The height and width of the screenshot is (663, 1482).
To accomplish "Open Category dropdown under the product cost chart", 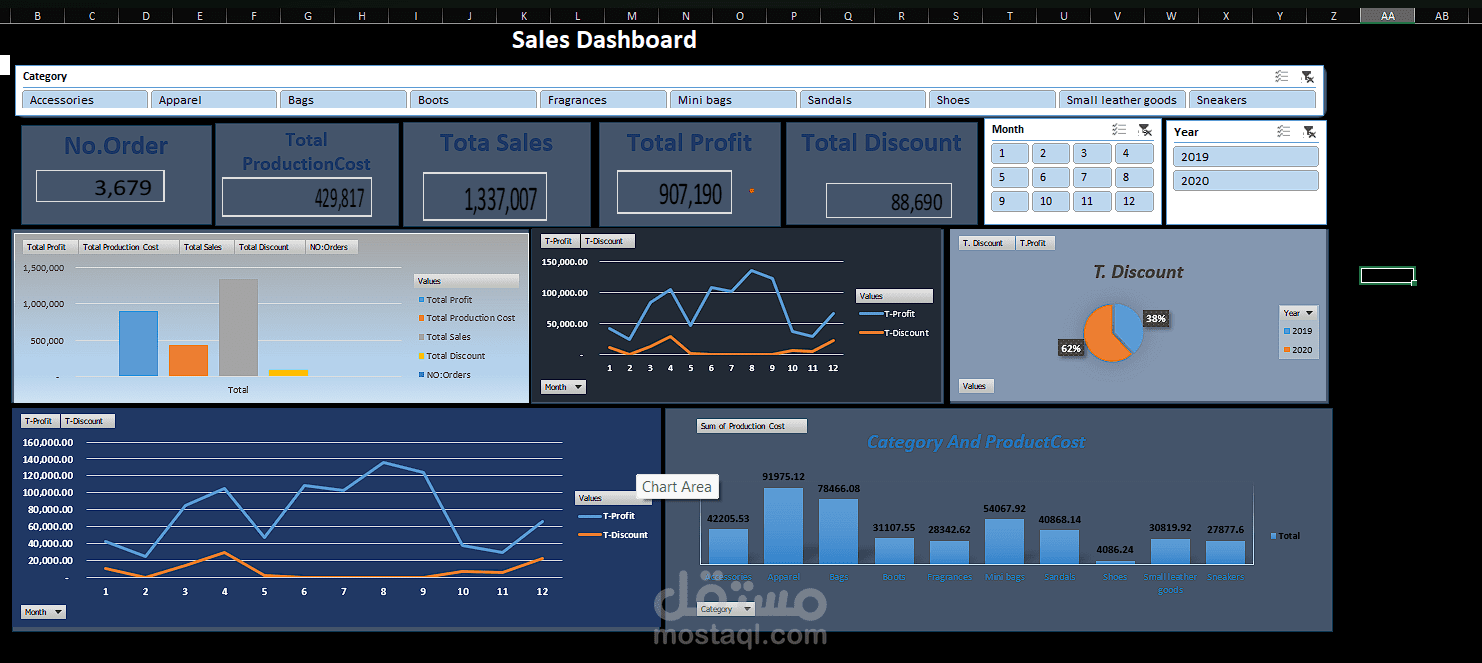I will 727,609.
